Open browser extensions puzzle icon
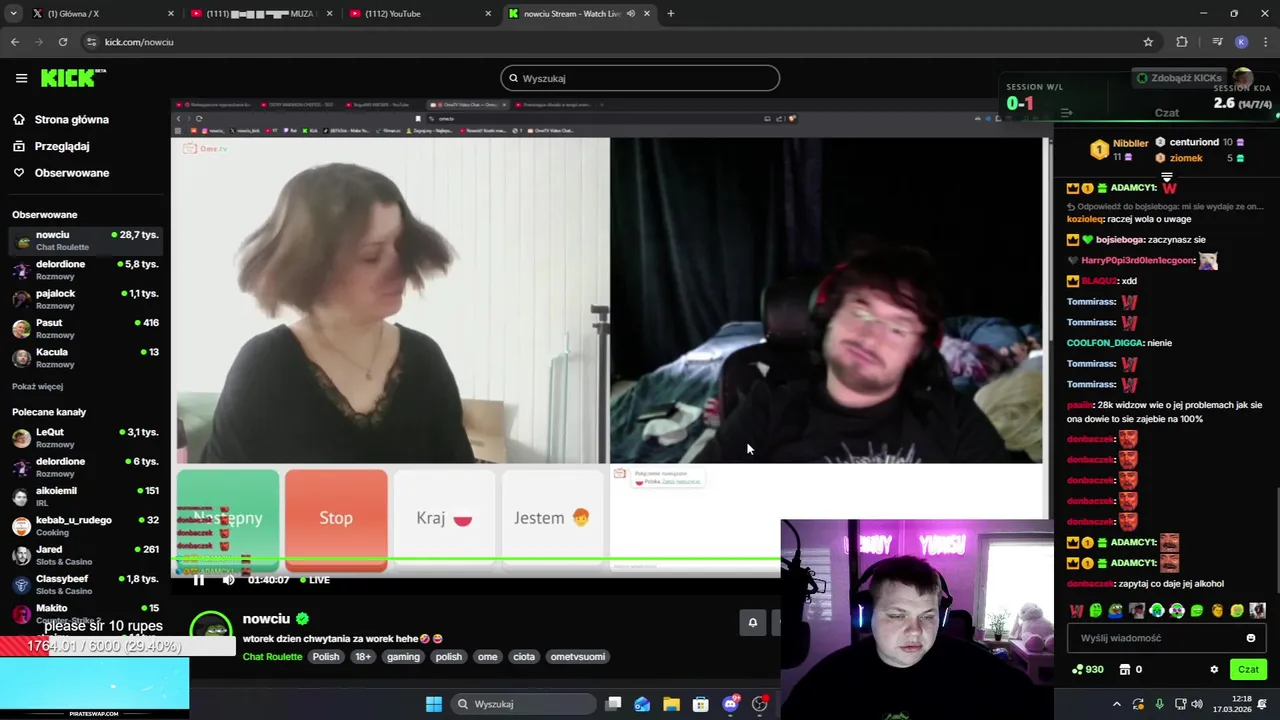This screenshot has height=720, width=1280. [x=1182, y=42]
